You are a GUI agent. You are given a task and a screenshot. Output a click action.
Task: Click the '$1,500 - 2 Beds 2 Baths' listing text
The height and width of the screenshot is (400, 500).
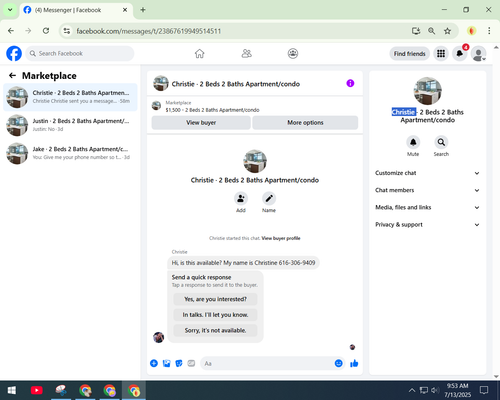212,110
